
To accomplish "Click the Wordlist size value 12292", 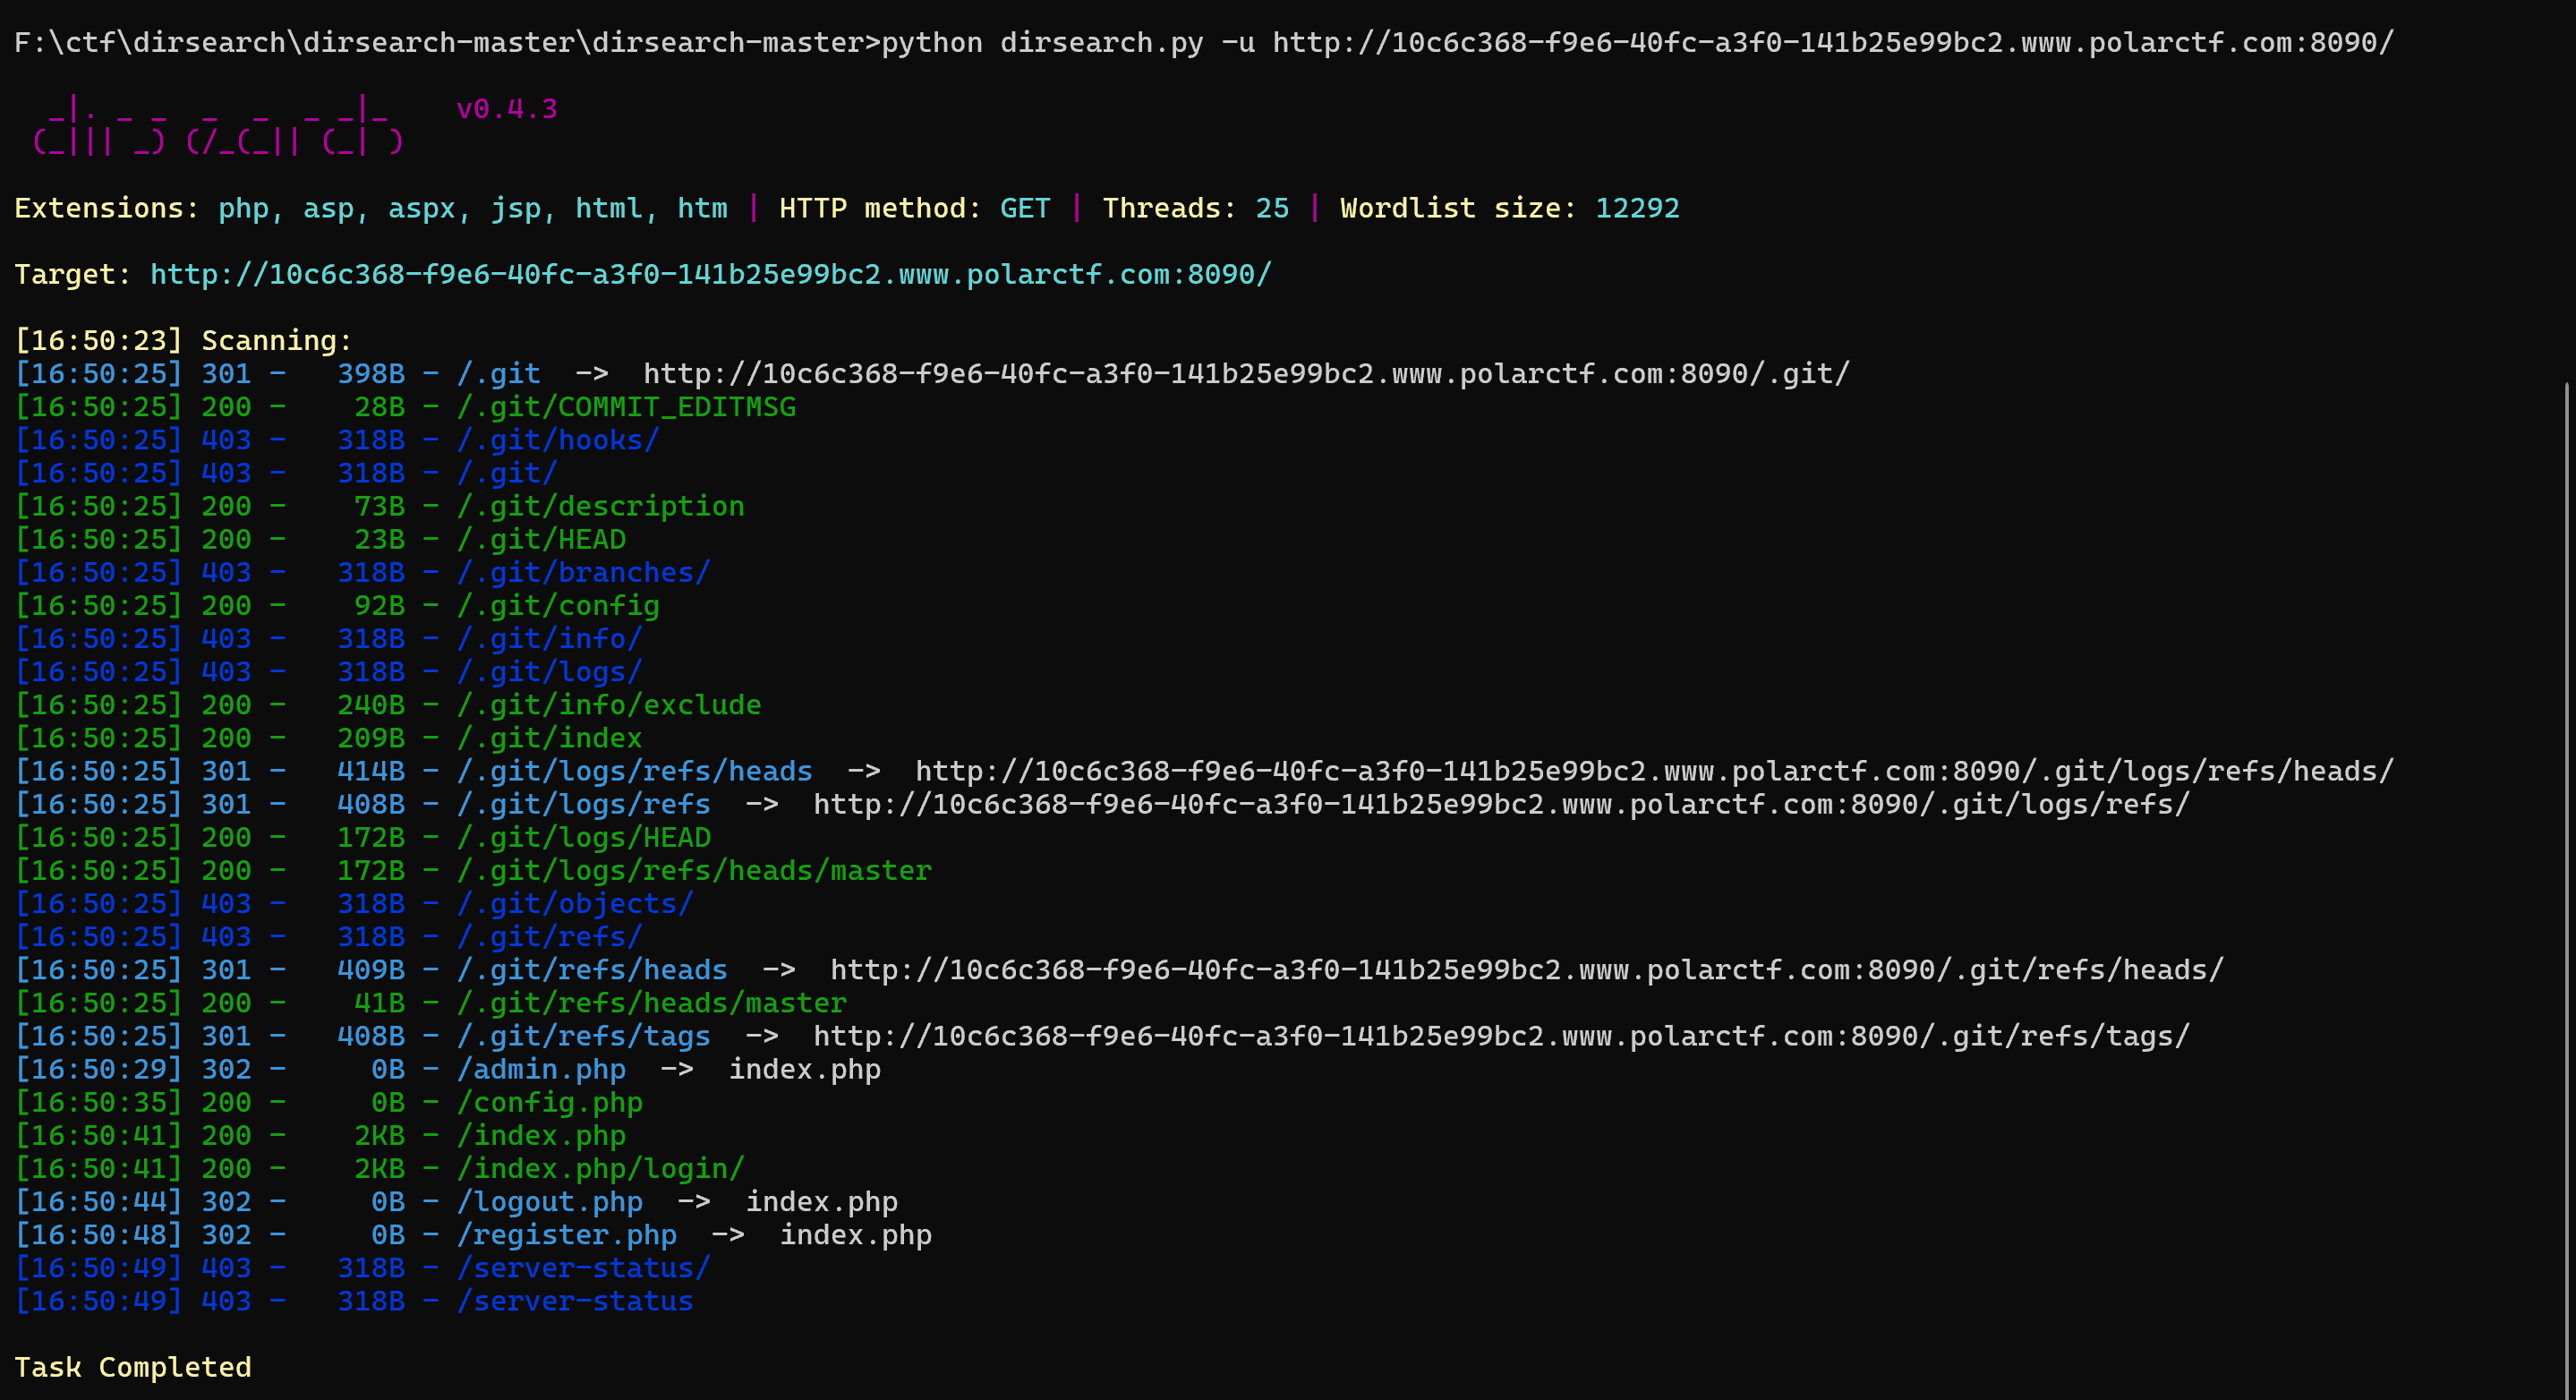I will (1637, 208).
